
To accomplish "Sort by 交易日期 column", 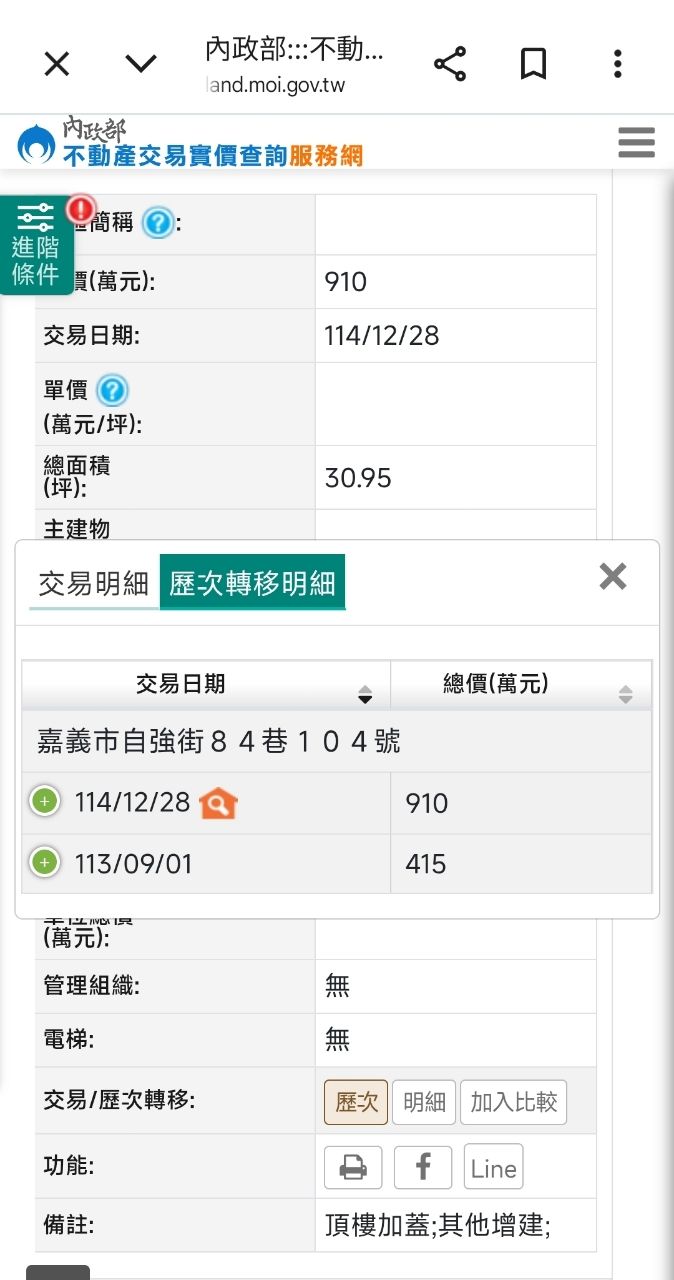I will click(x=206, y=685).
